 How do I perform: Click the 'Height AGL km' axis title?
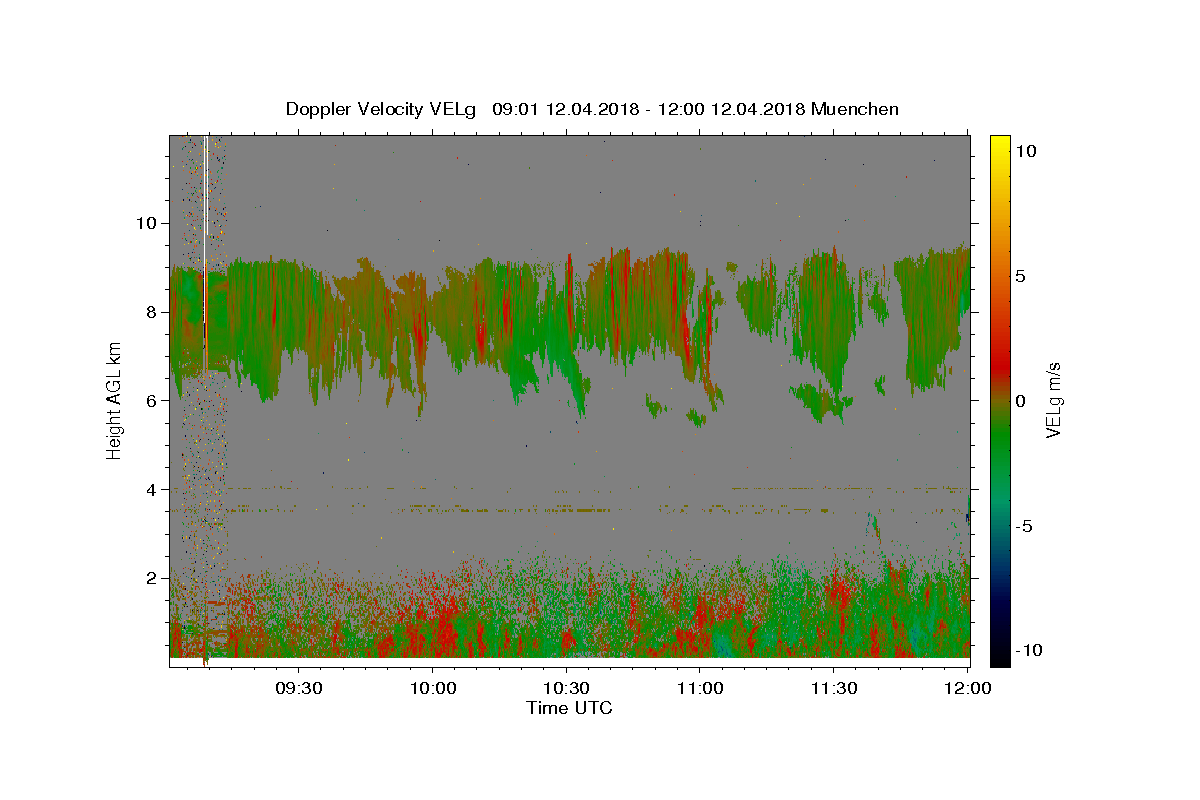tap(114, 400)
